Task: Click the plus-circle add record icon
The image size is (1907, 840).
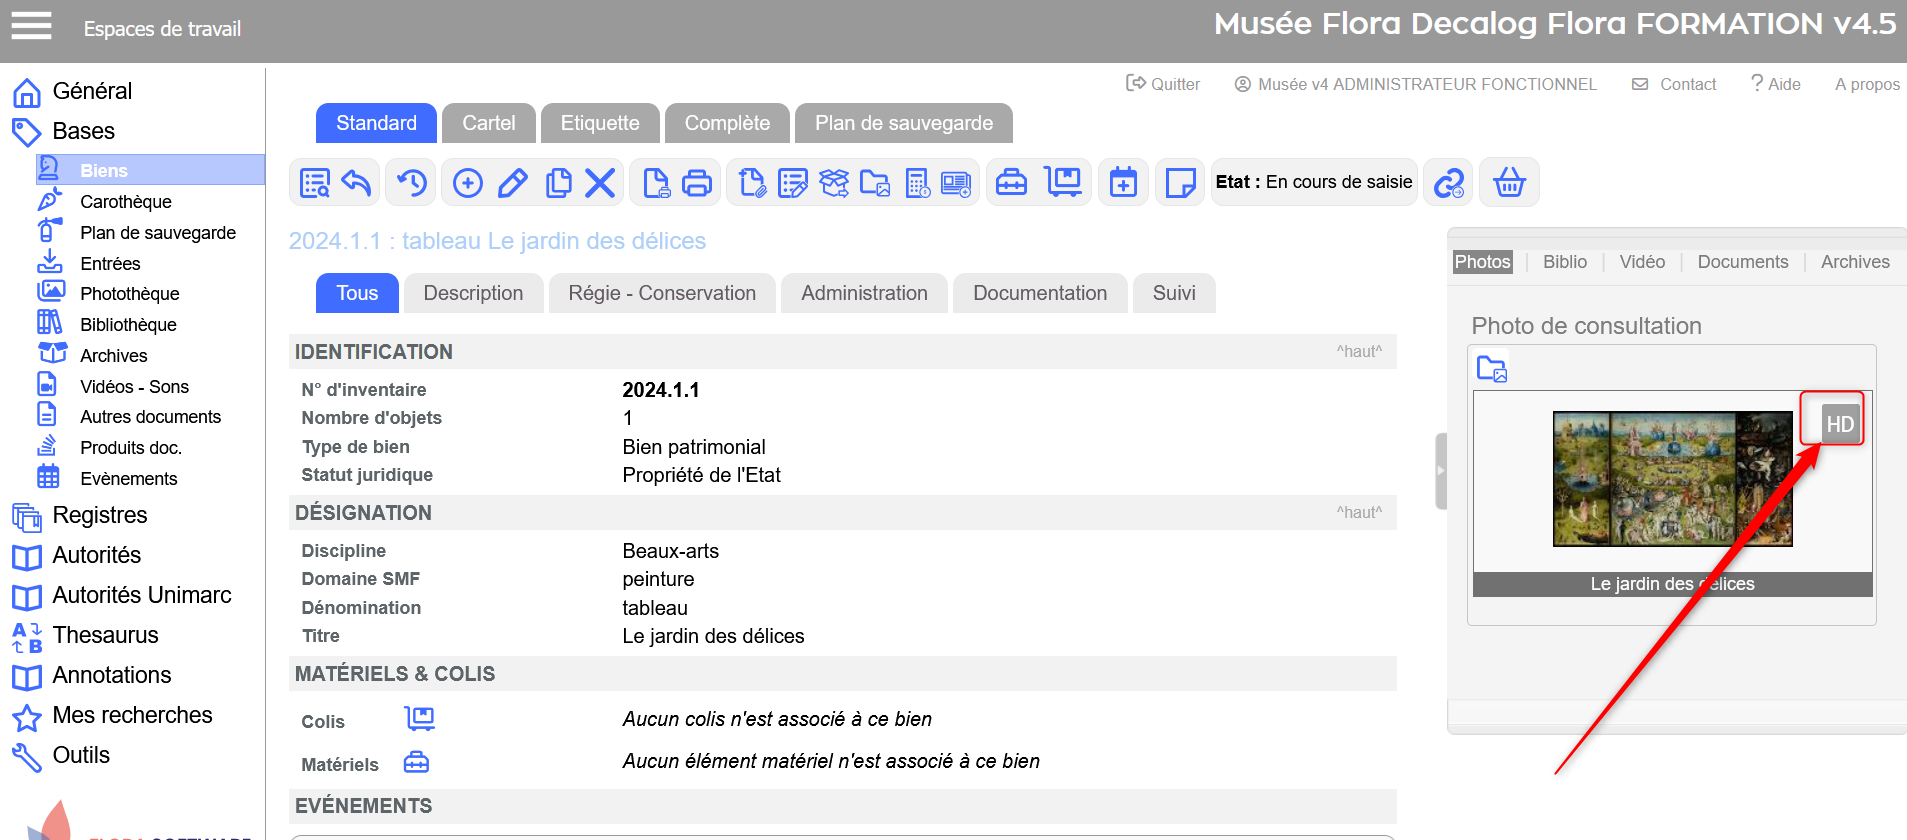Action: [467, 182]
